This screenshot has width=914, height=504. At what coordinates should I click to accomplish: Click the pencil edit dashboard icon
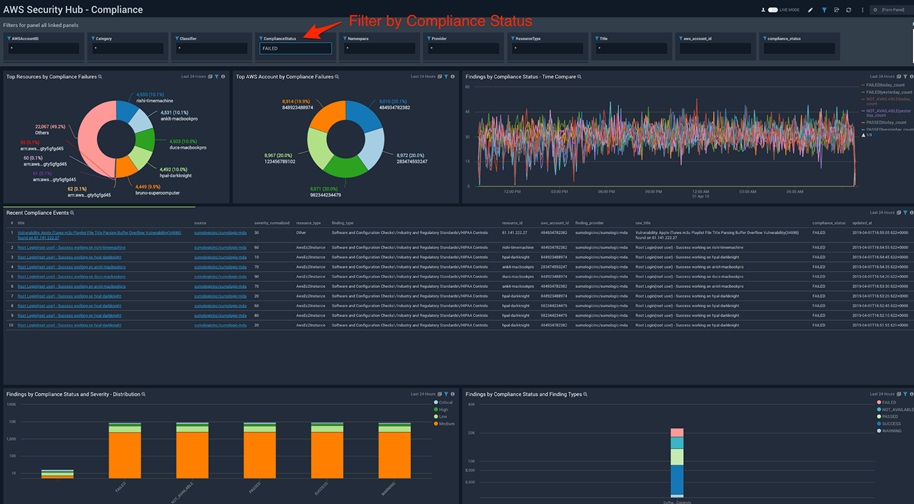(810, 10)
